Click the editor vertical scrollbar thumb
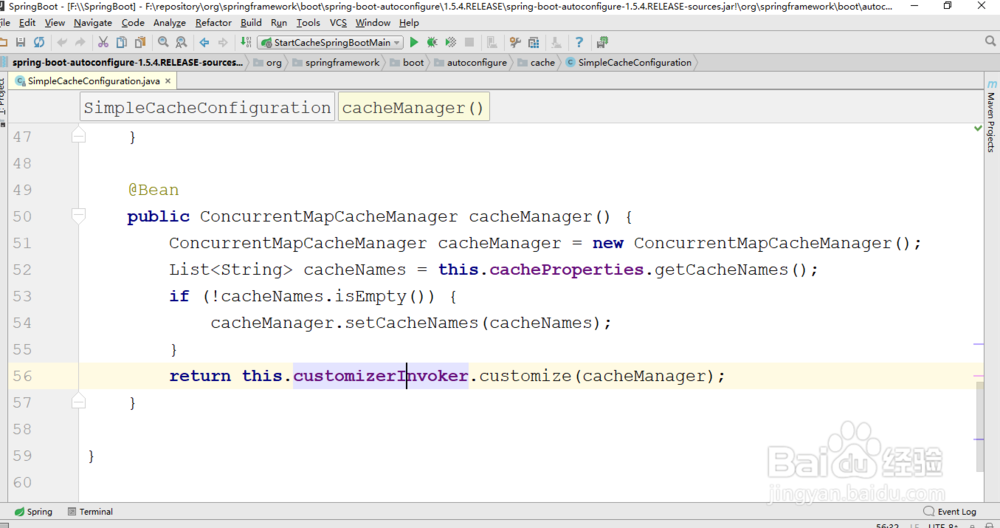 [979, 427]
